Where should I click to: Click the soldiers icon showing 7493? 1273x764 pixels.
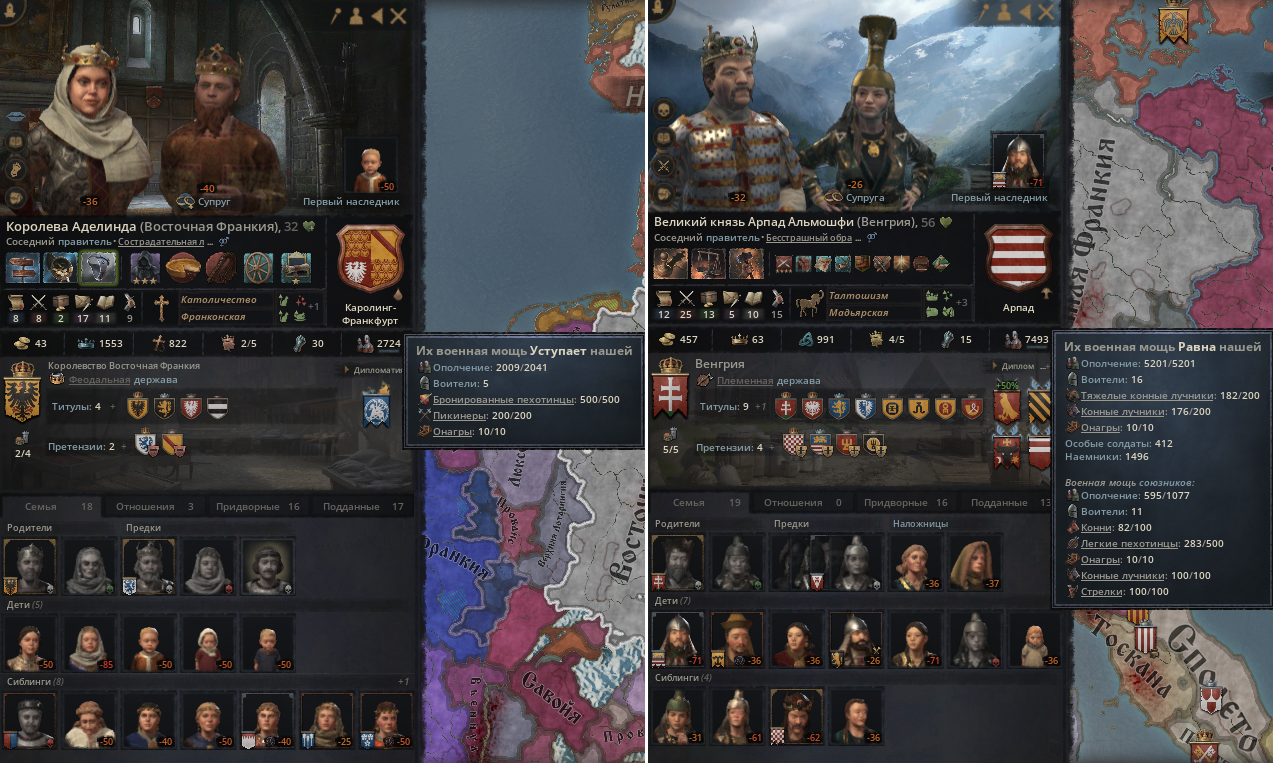[1015, 340]
